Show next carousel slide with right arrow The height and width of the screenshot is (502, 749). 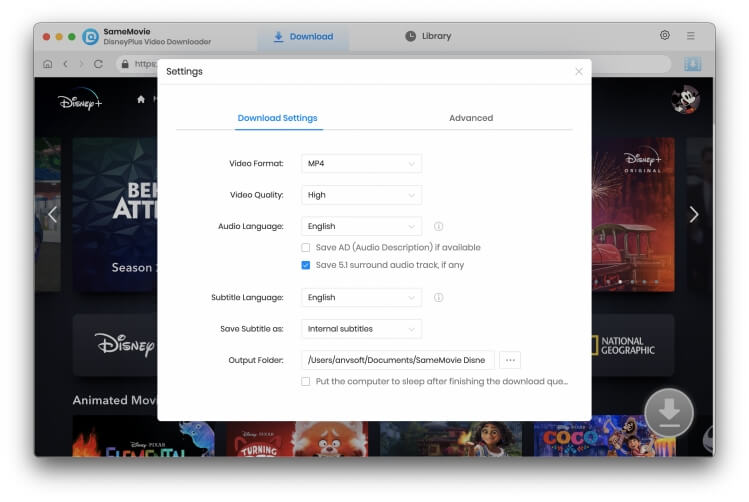pos(693,214)
